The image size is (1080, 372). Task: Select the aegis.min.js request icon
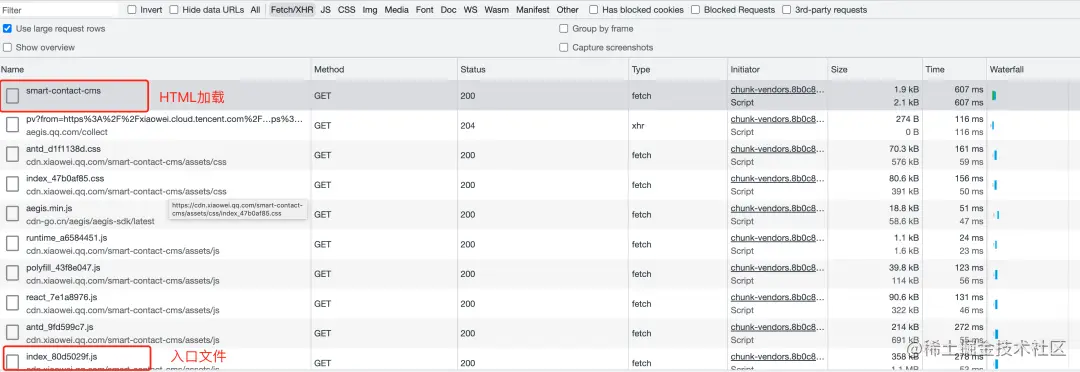(x=12, y=214)
